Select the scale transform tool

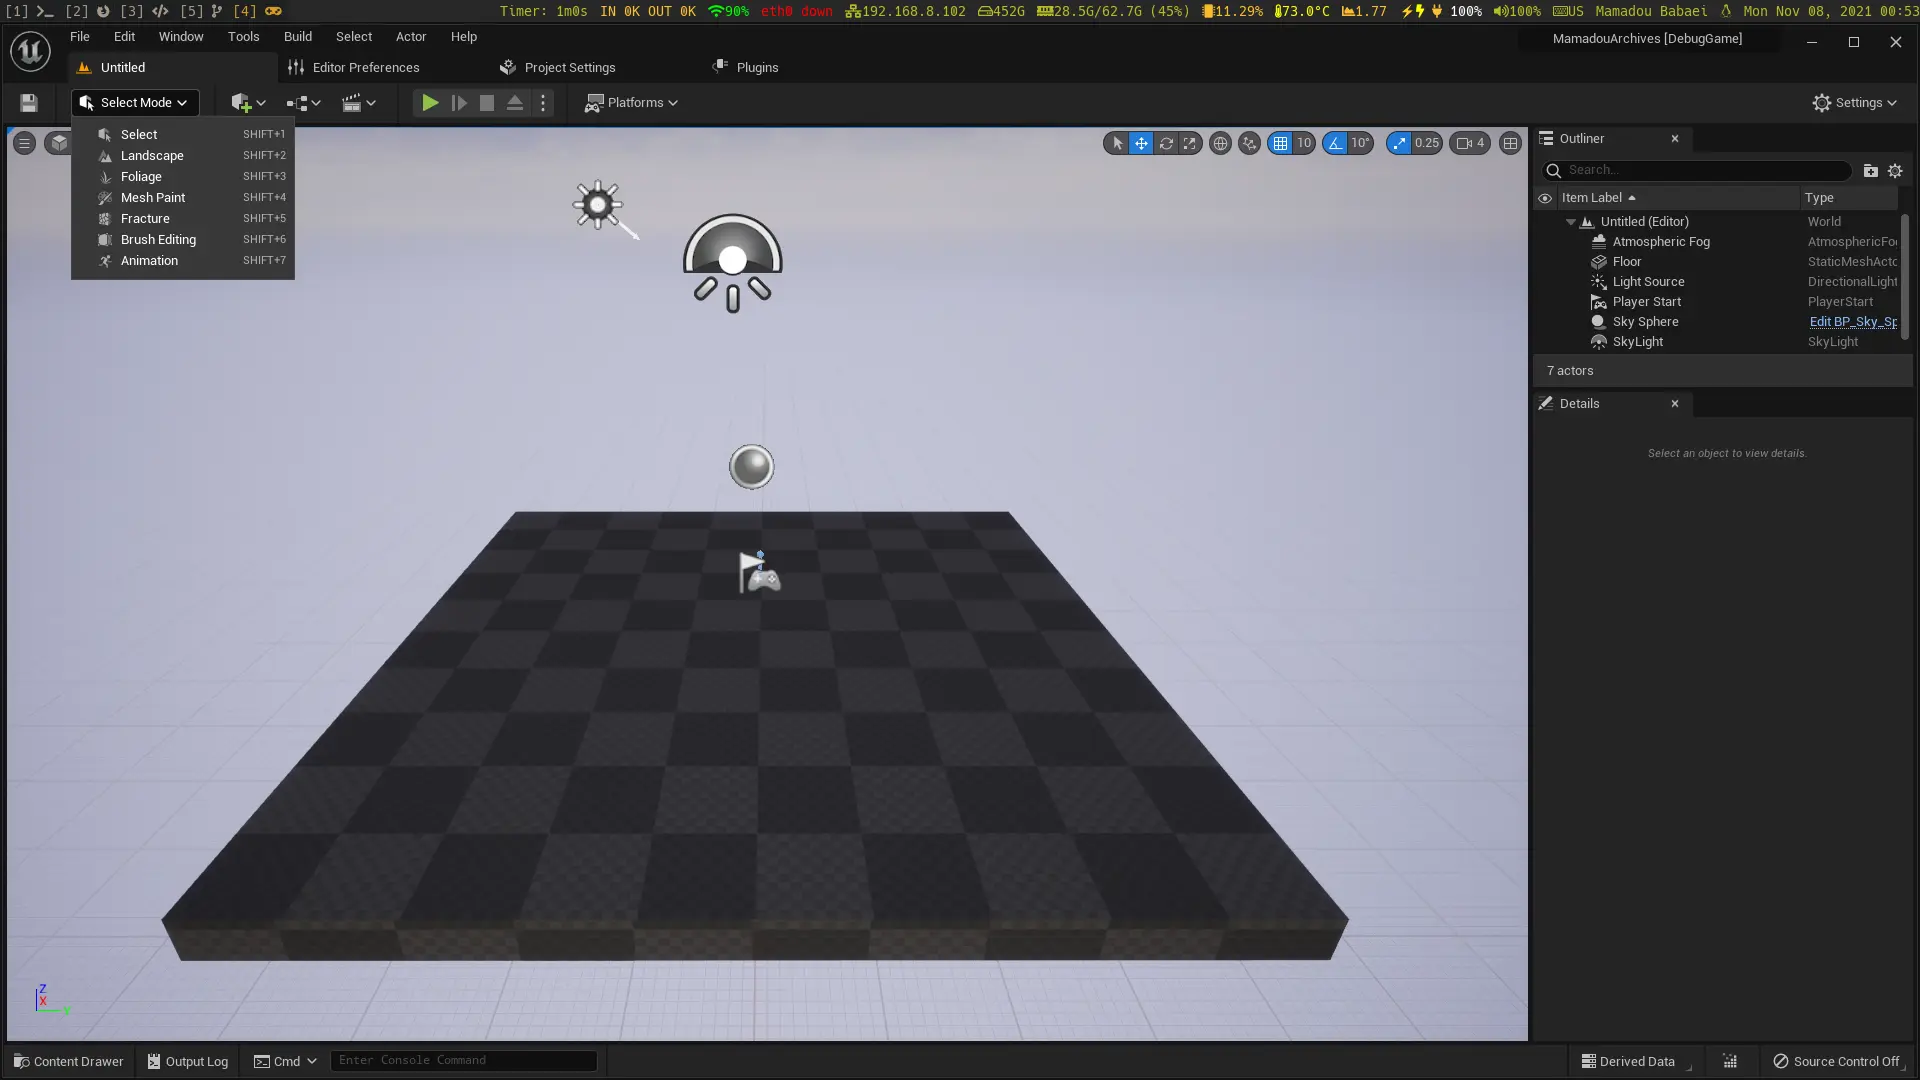pos(1190,143)
